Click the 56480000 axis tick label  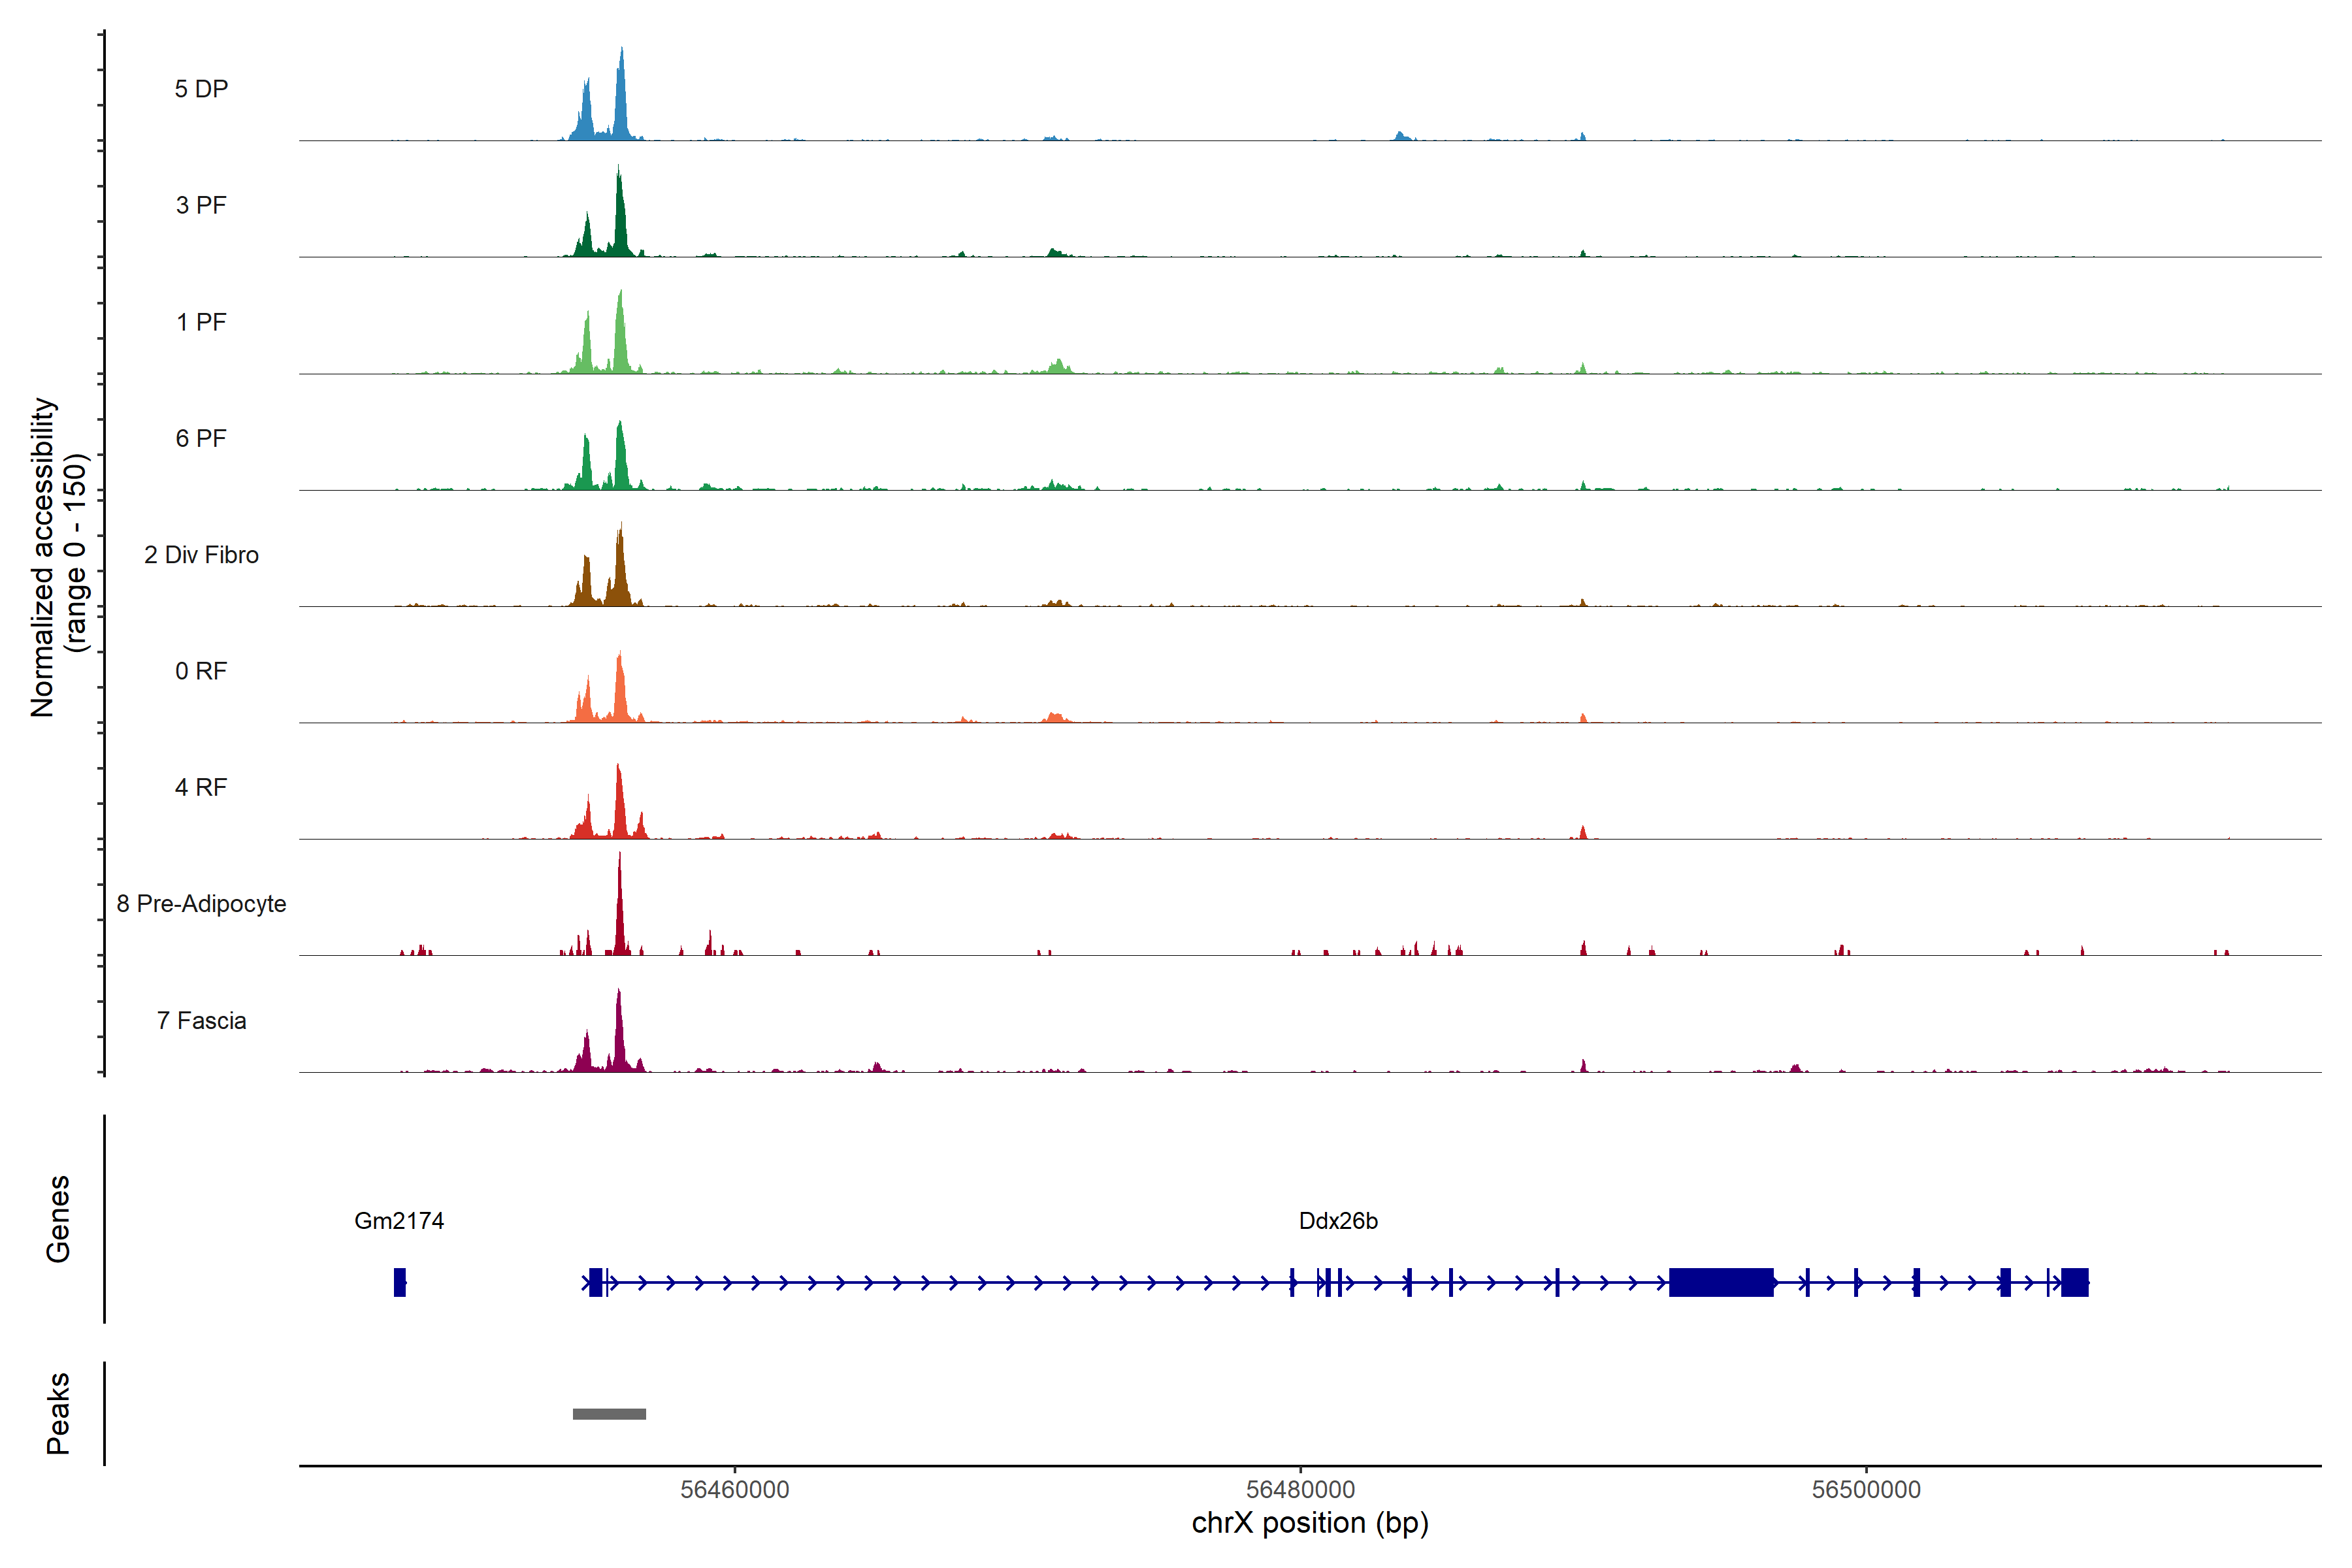(x=1300, y=1490)
